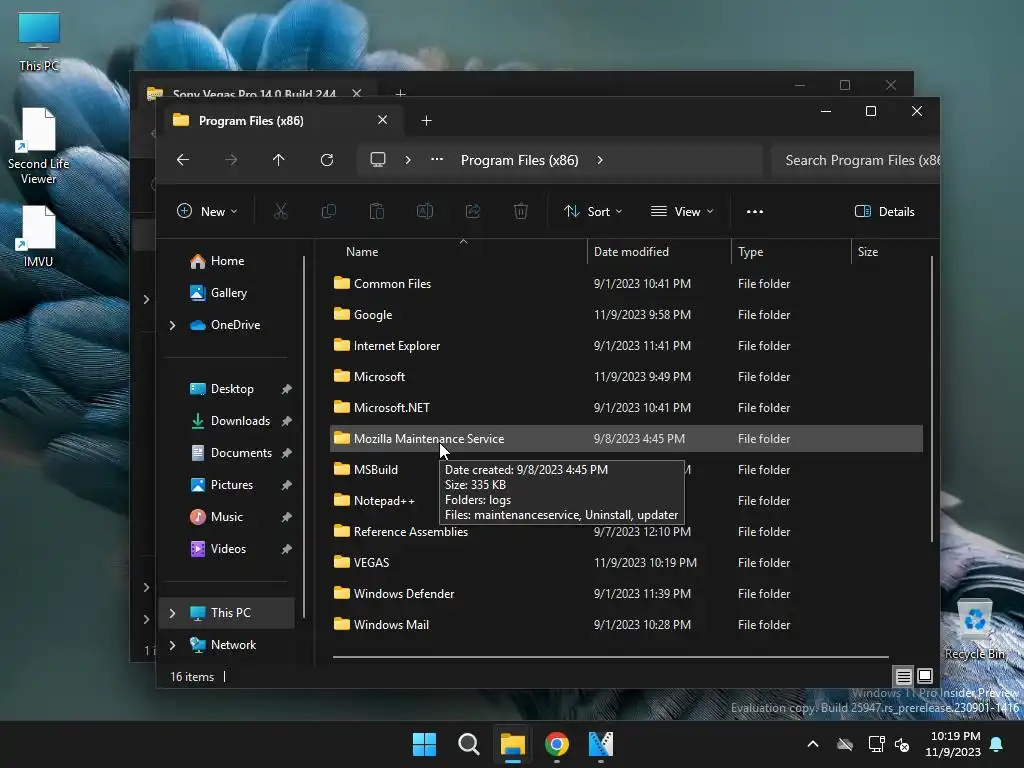Open the IMVU desktop shortcut

(38, 236)
